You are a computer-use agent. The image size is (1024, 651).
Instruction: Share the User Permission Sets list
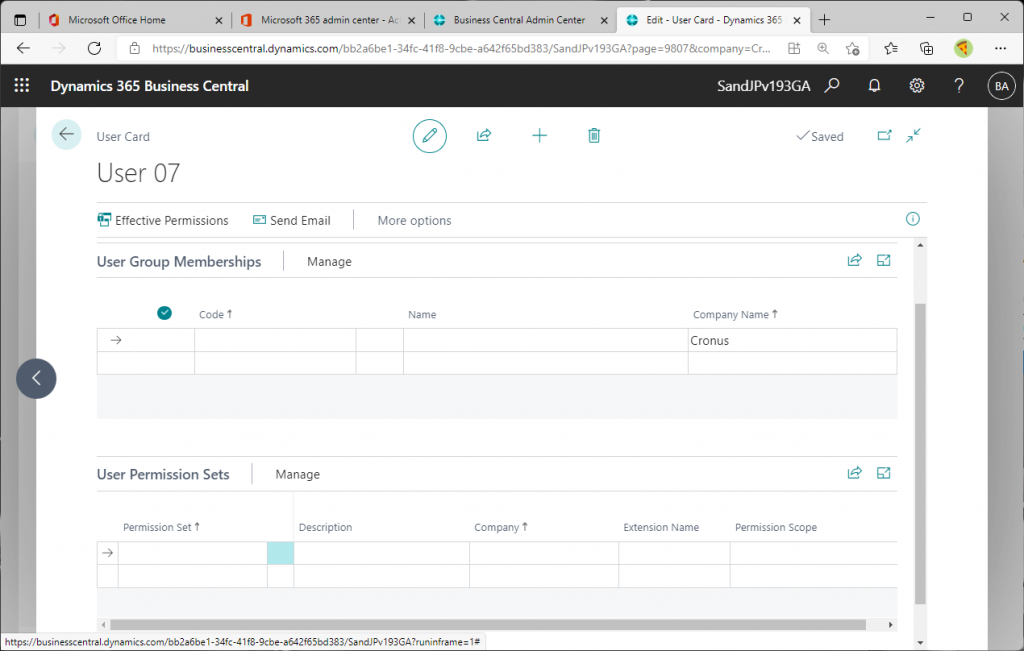coord(854,473)
